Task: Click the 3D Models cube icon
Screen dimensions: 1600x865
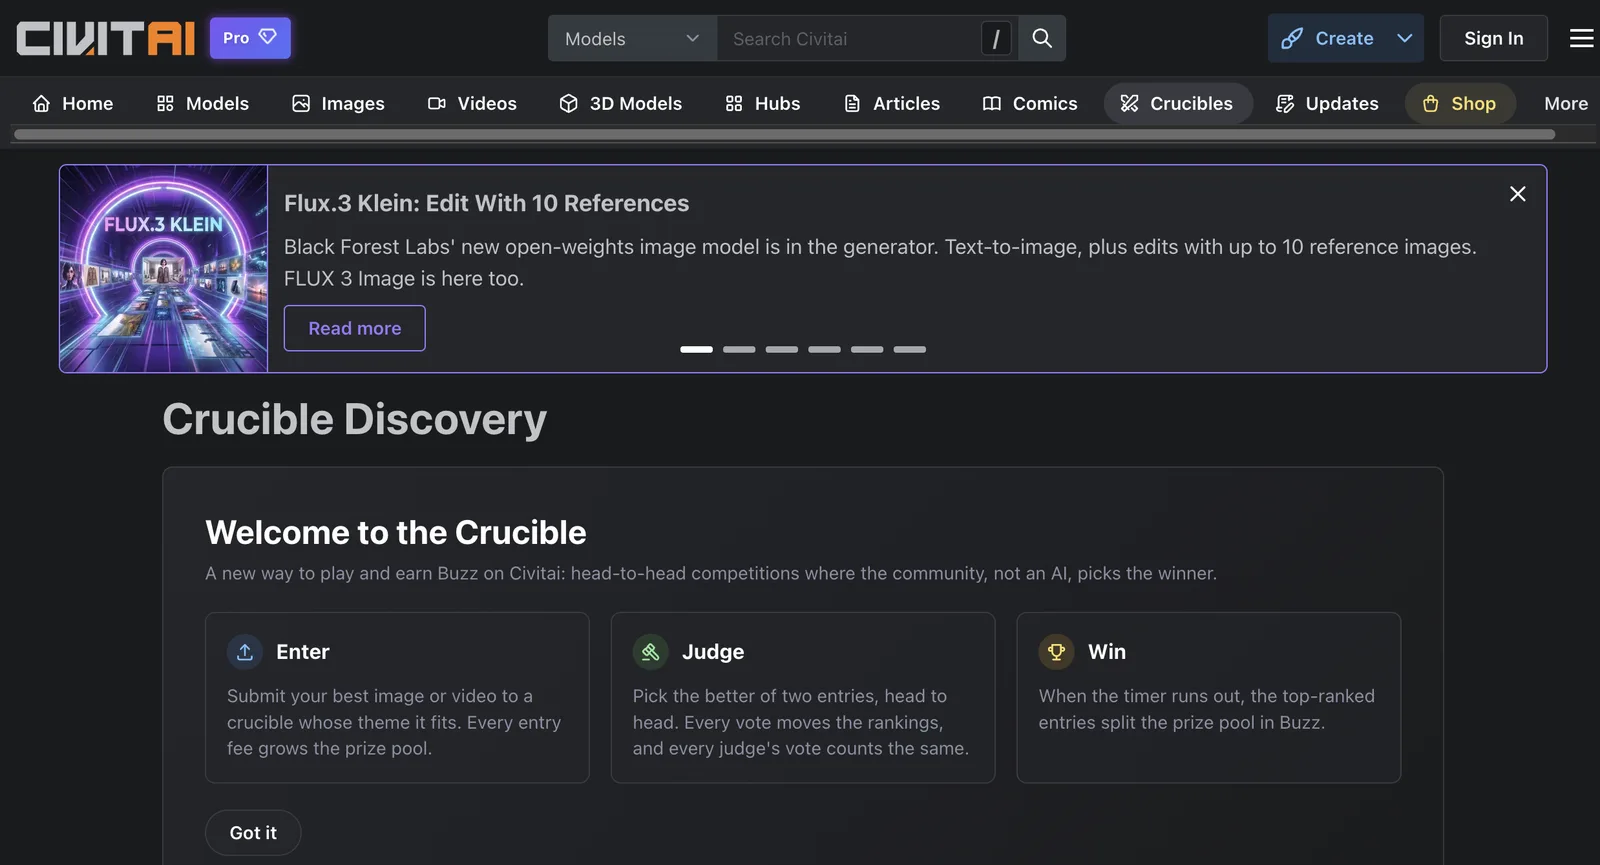Action: click(569, 103)
